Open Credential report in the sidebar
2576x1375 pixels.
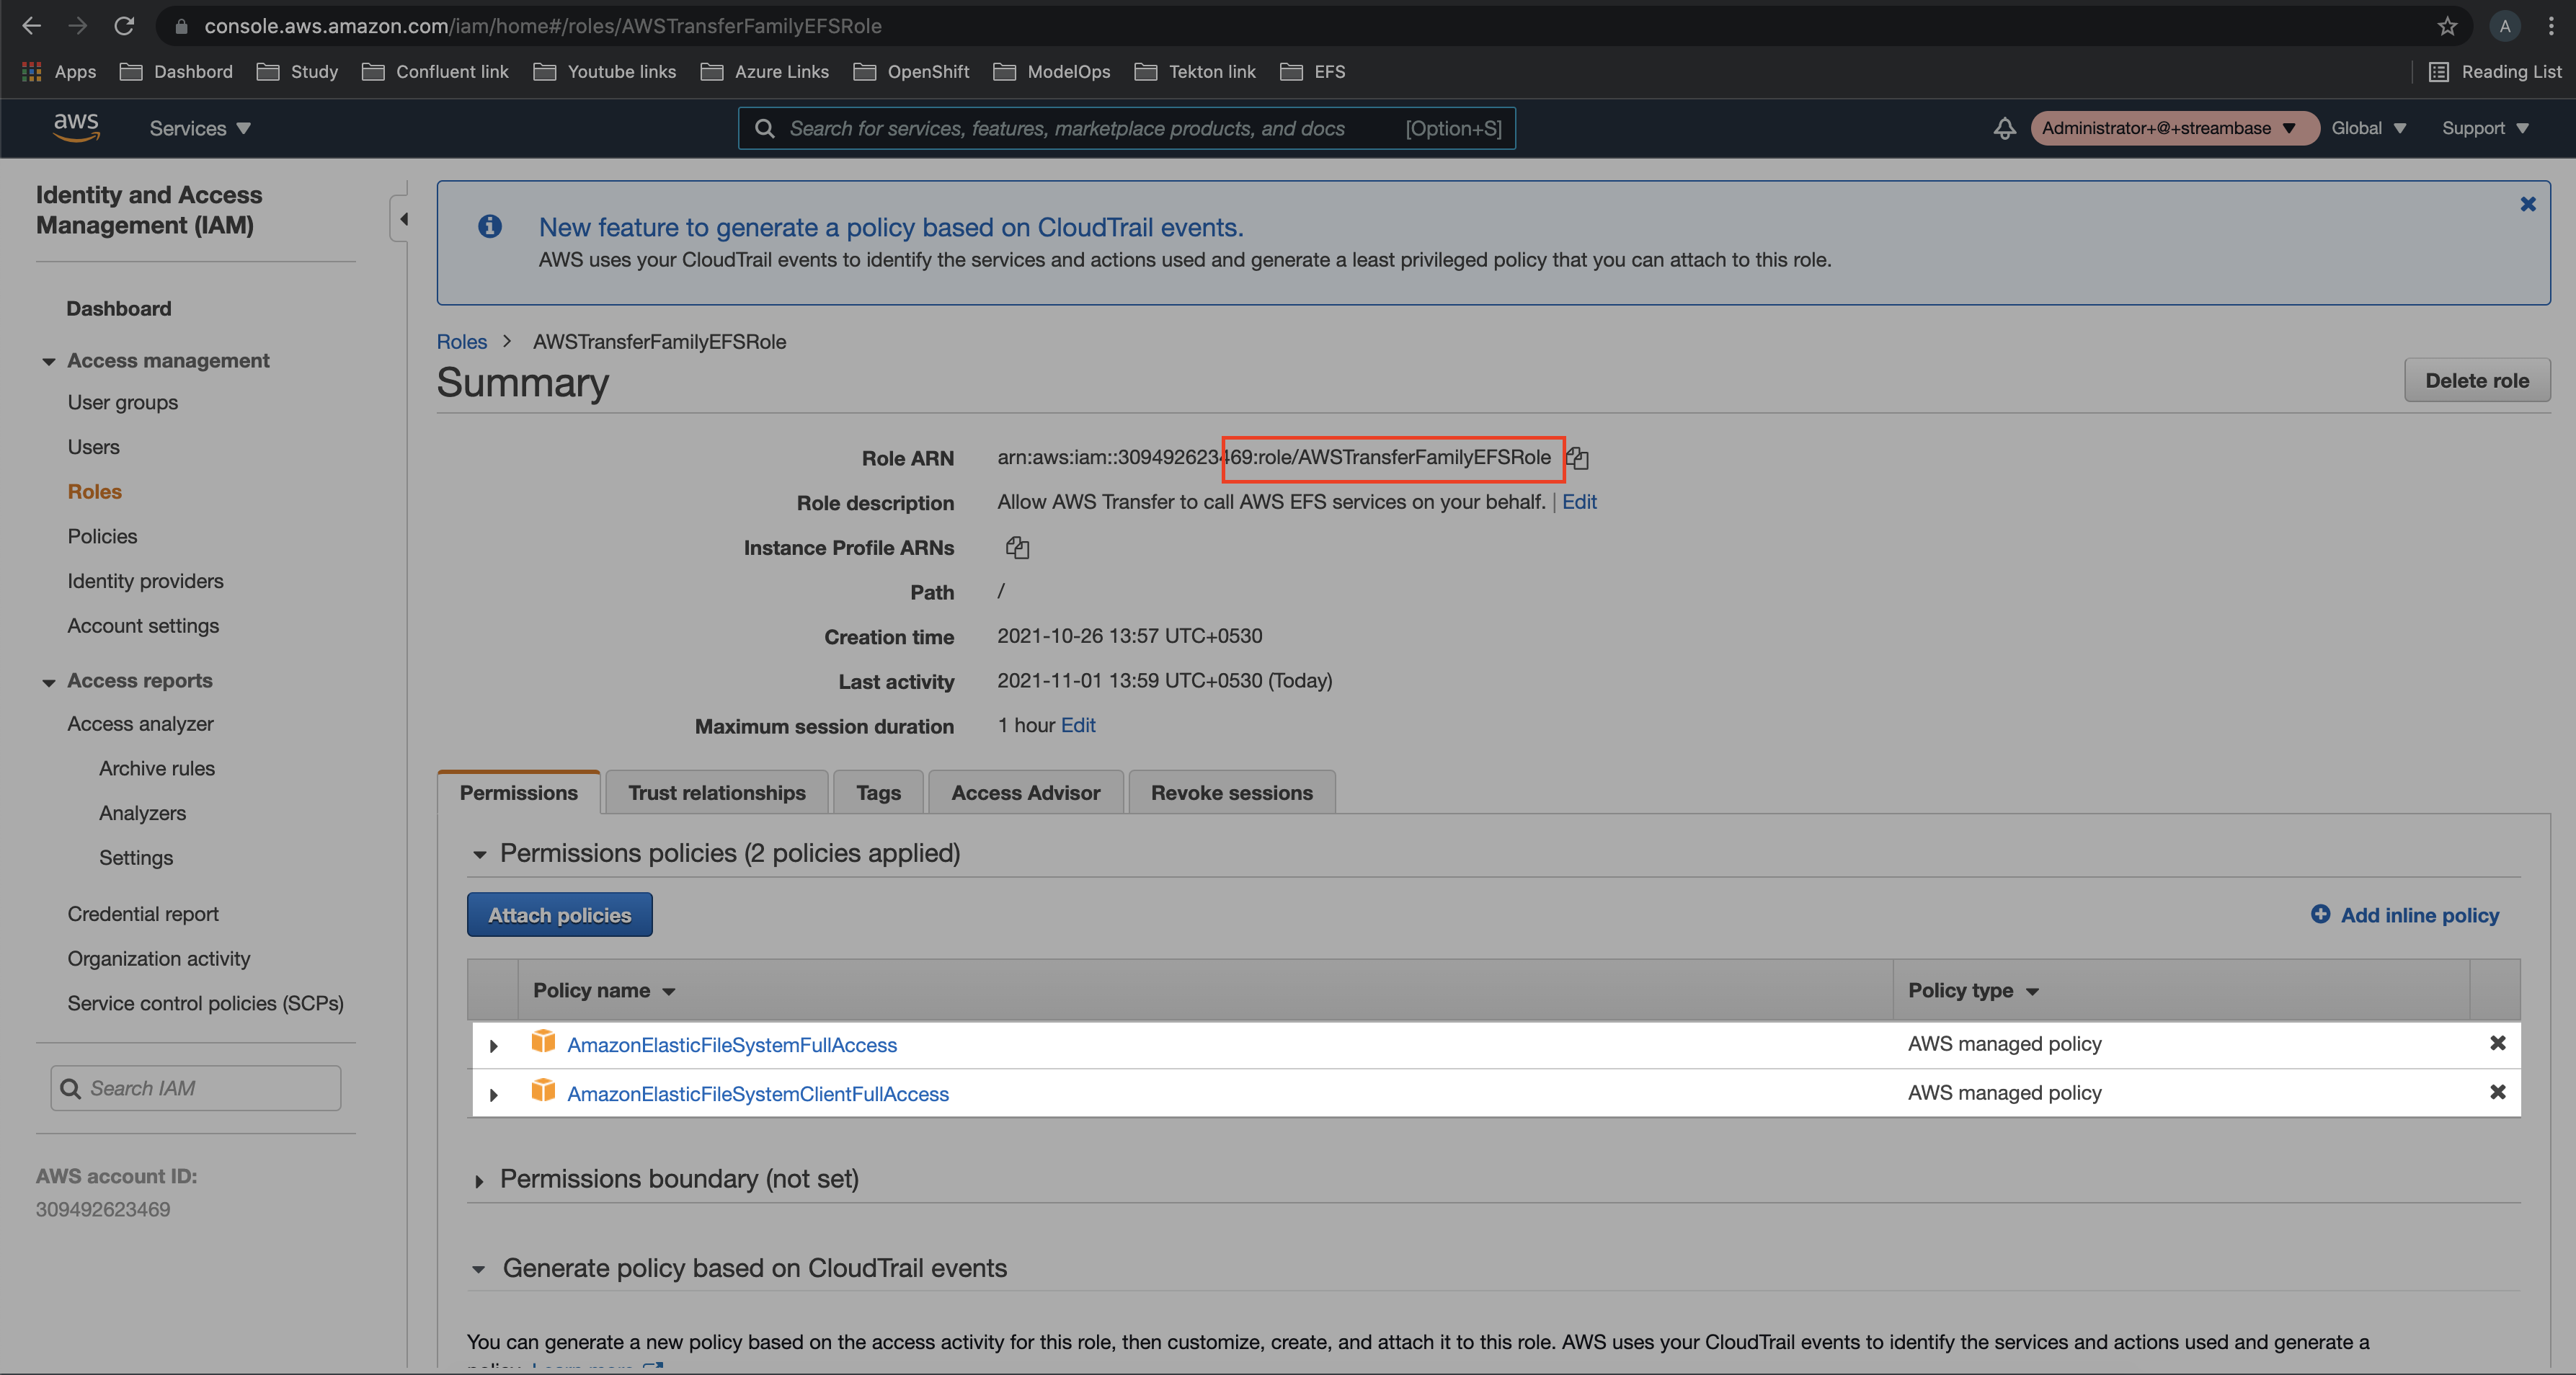coord(143,913)
